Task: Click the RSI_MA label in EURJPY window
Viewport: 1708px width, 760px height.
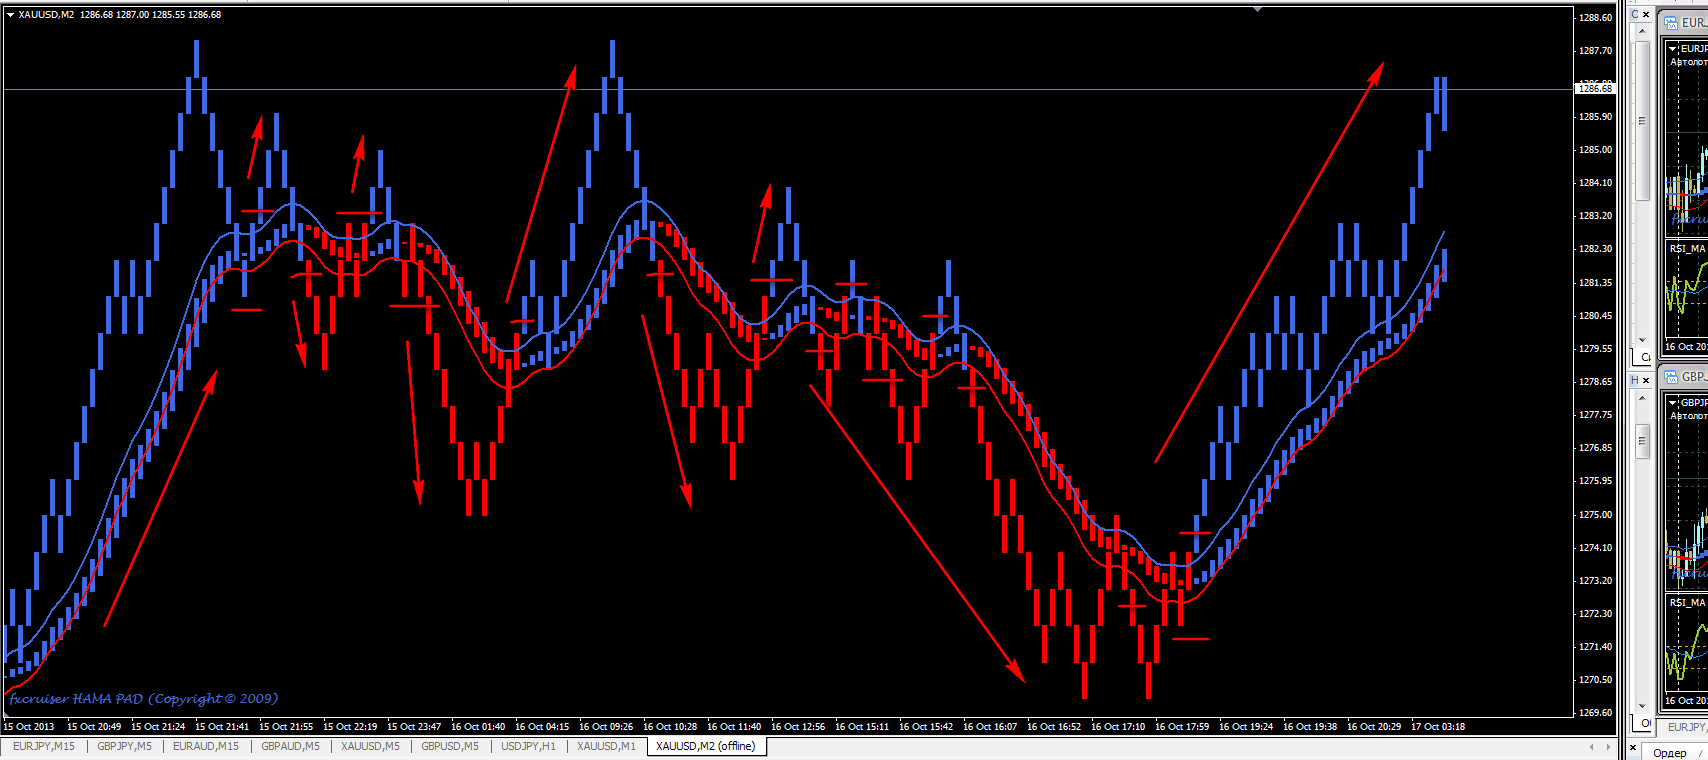Action: click(1688, 249)
